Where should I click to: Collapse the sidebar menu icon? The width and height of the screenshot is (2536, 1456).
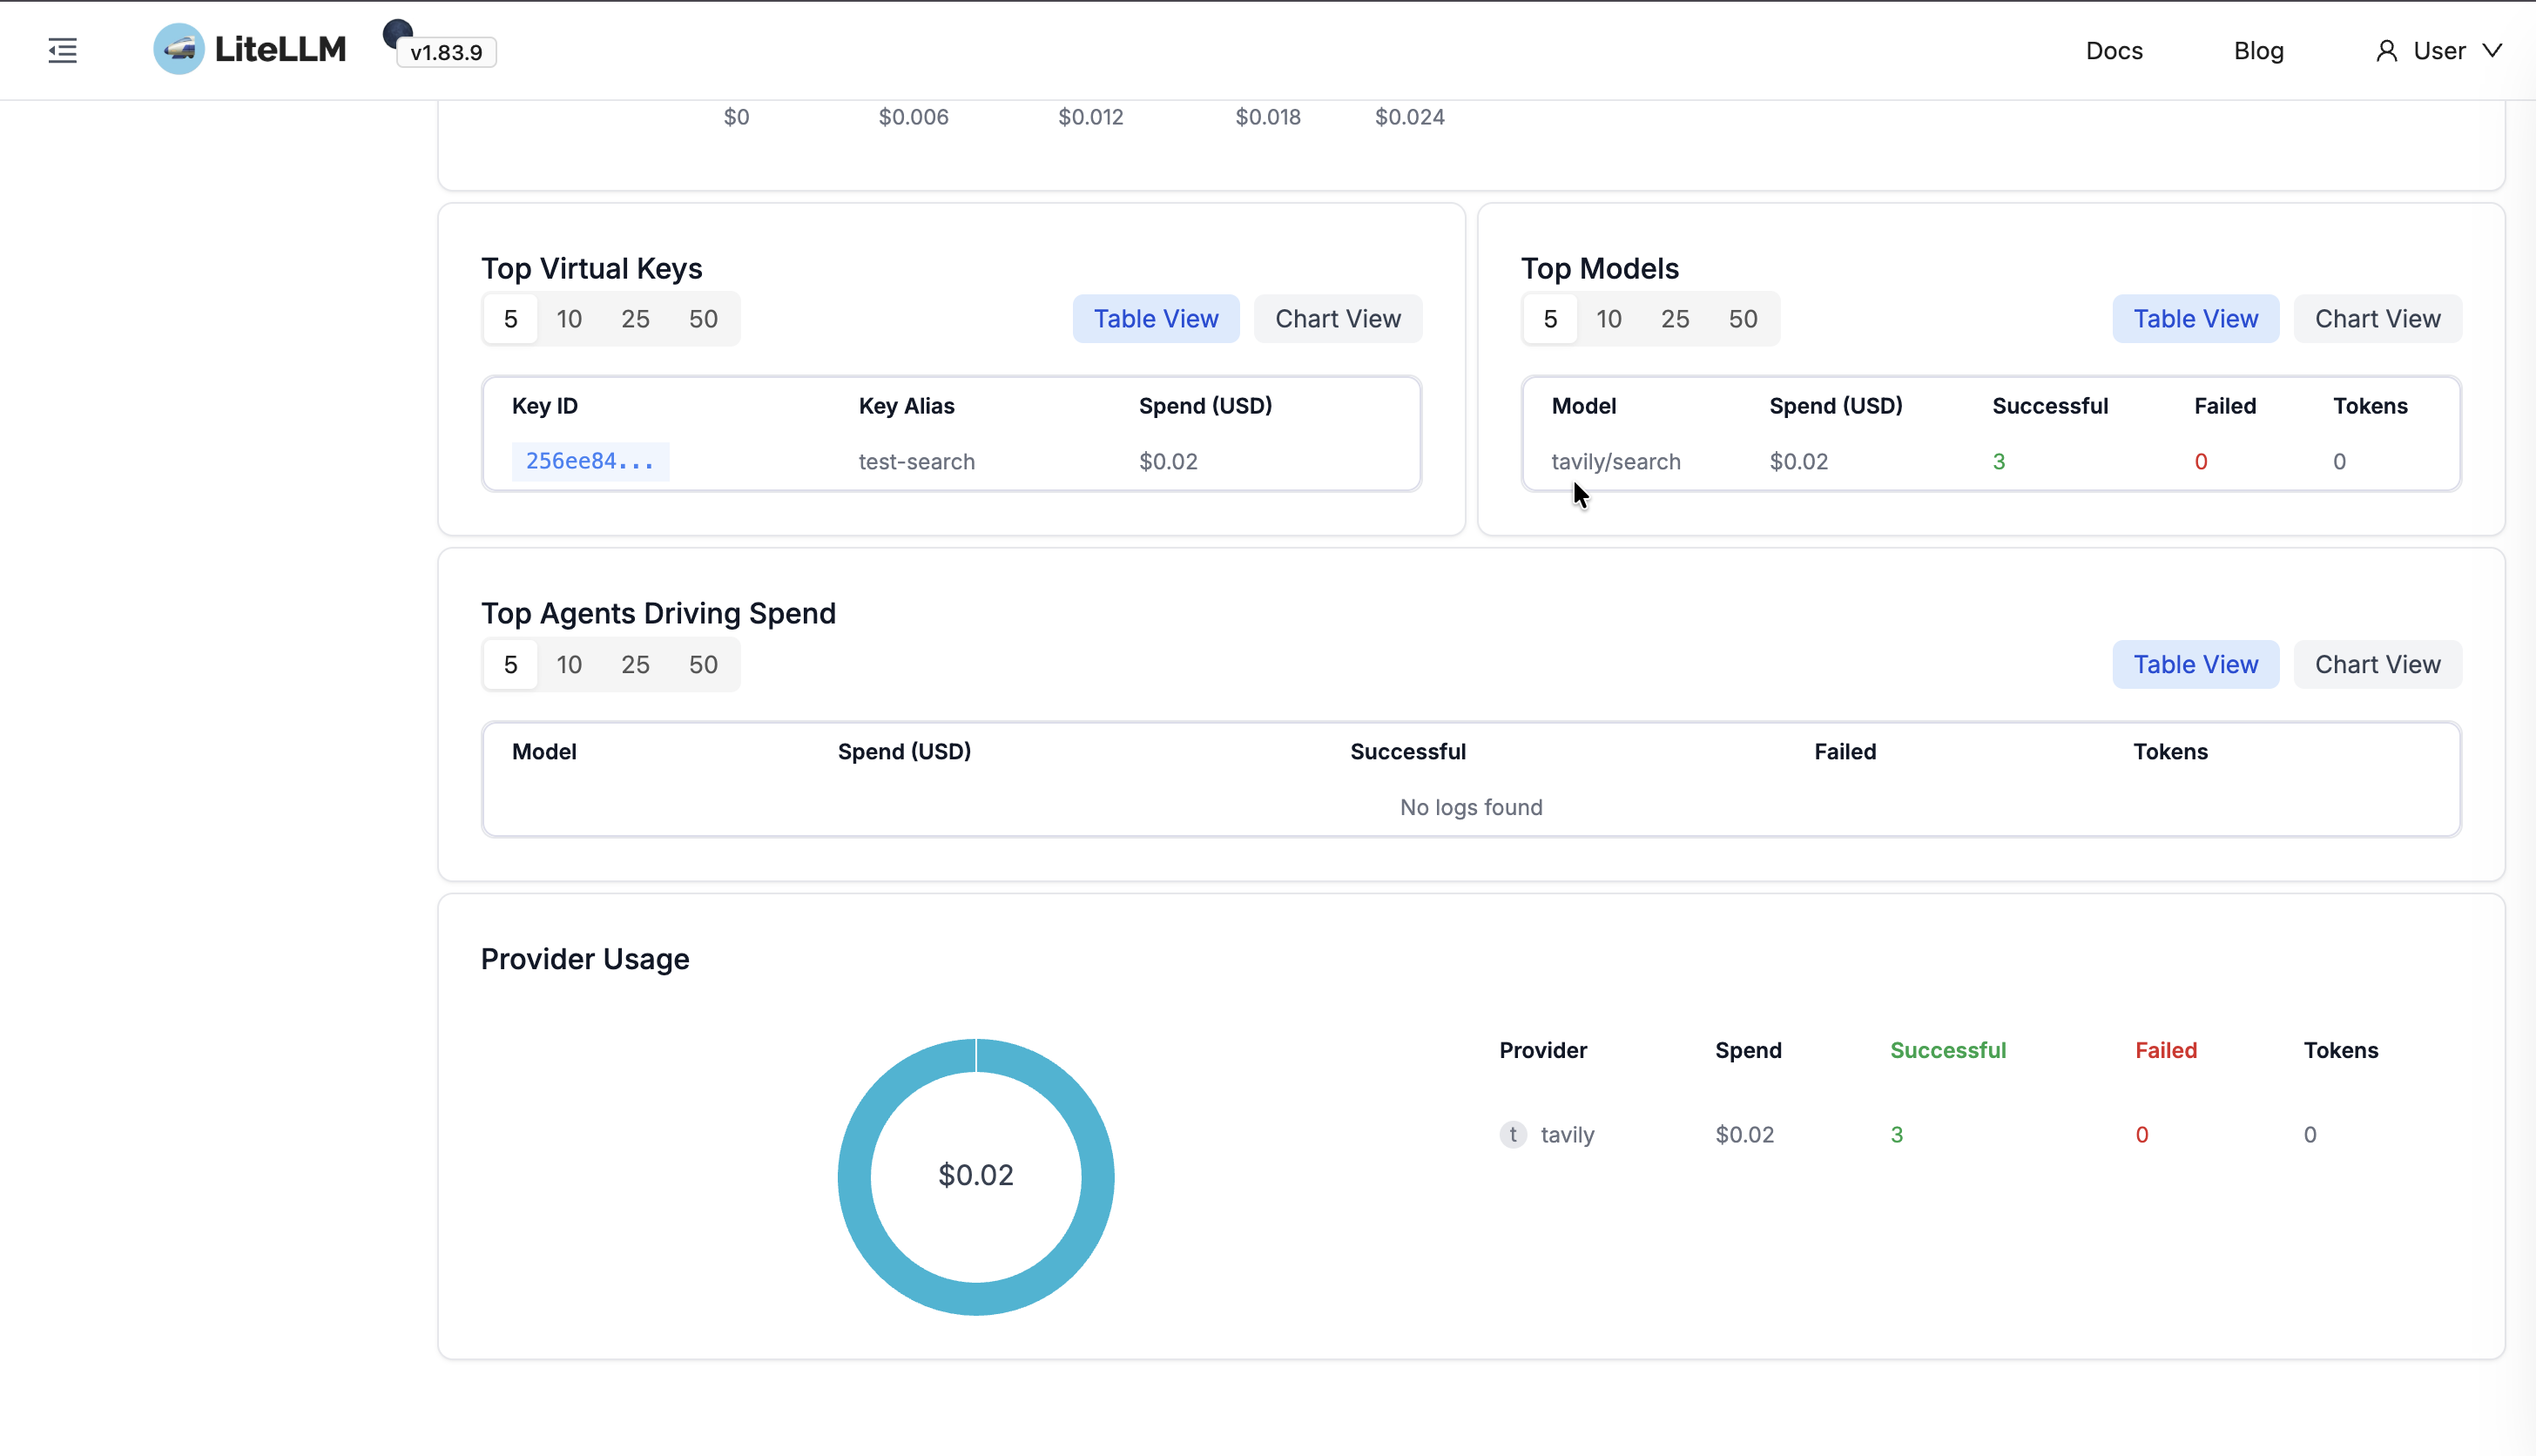tap(62, 50)
